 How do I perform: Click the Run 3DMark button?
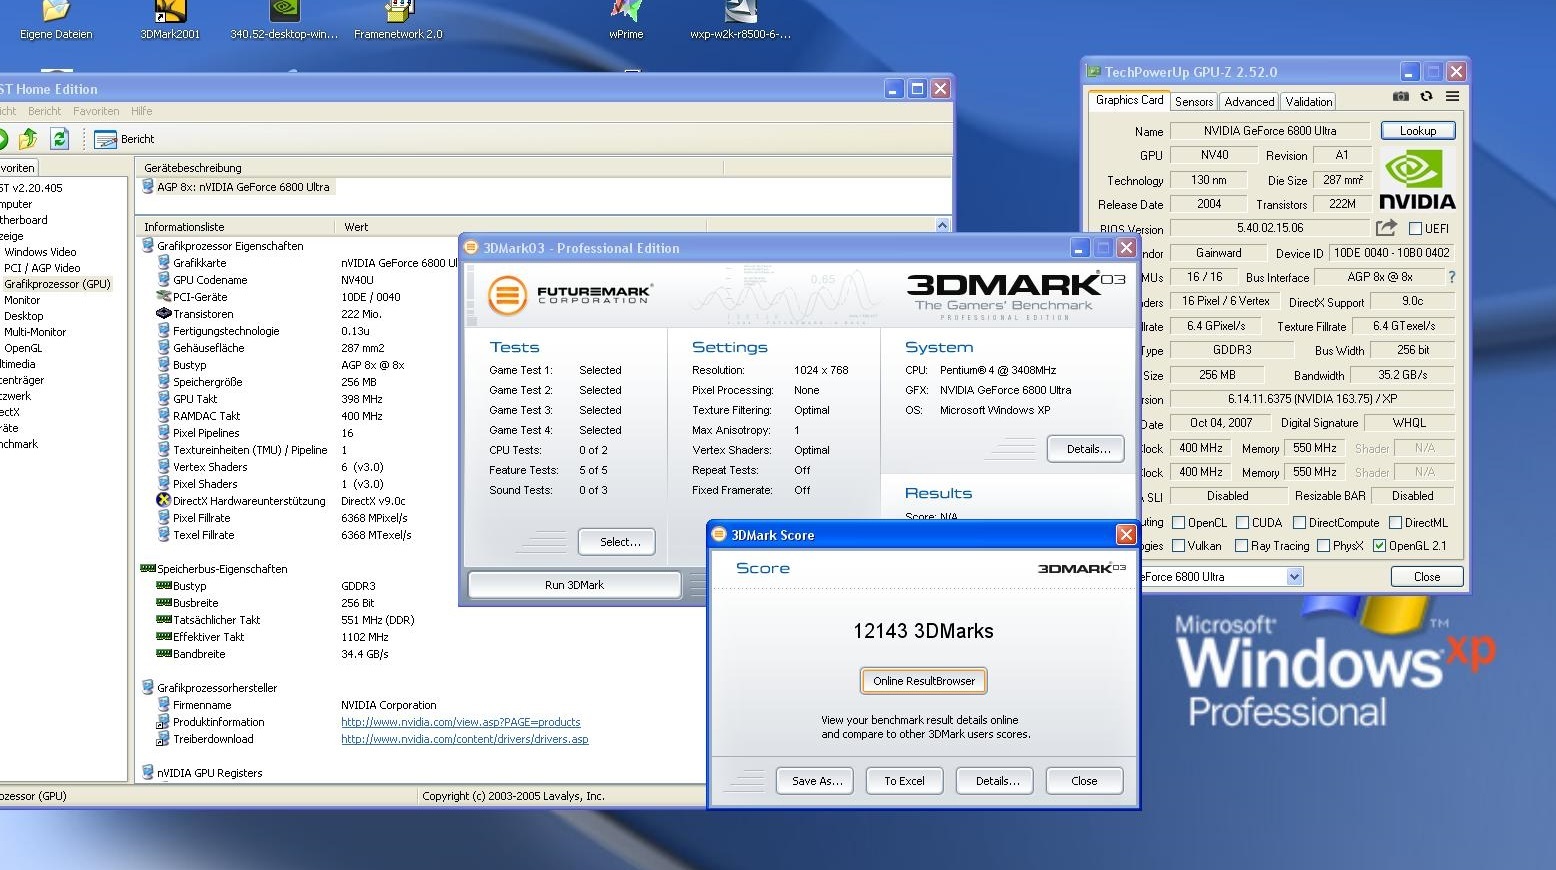574,585
